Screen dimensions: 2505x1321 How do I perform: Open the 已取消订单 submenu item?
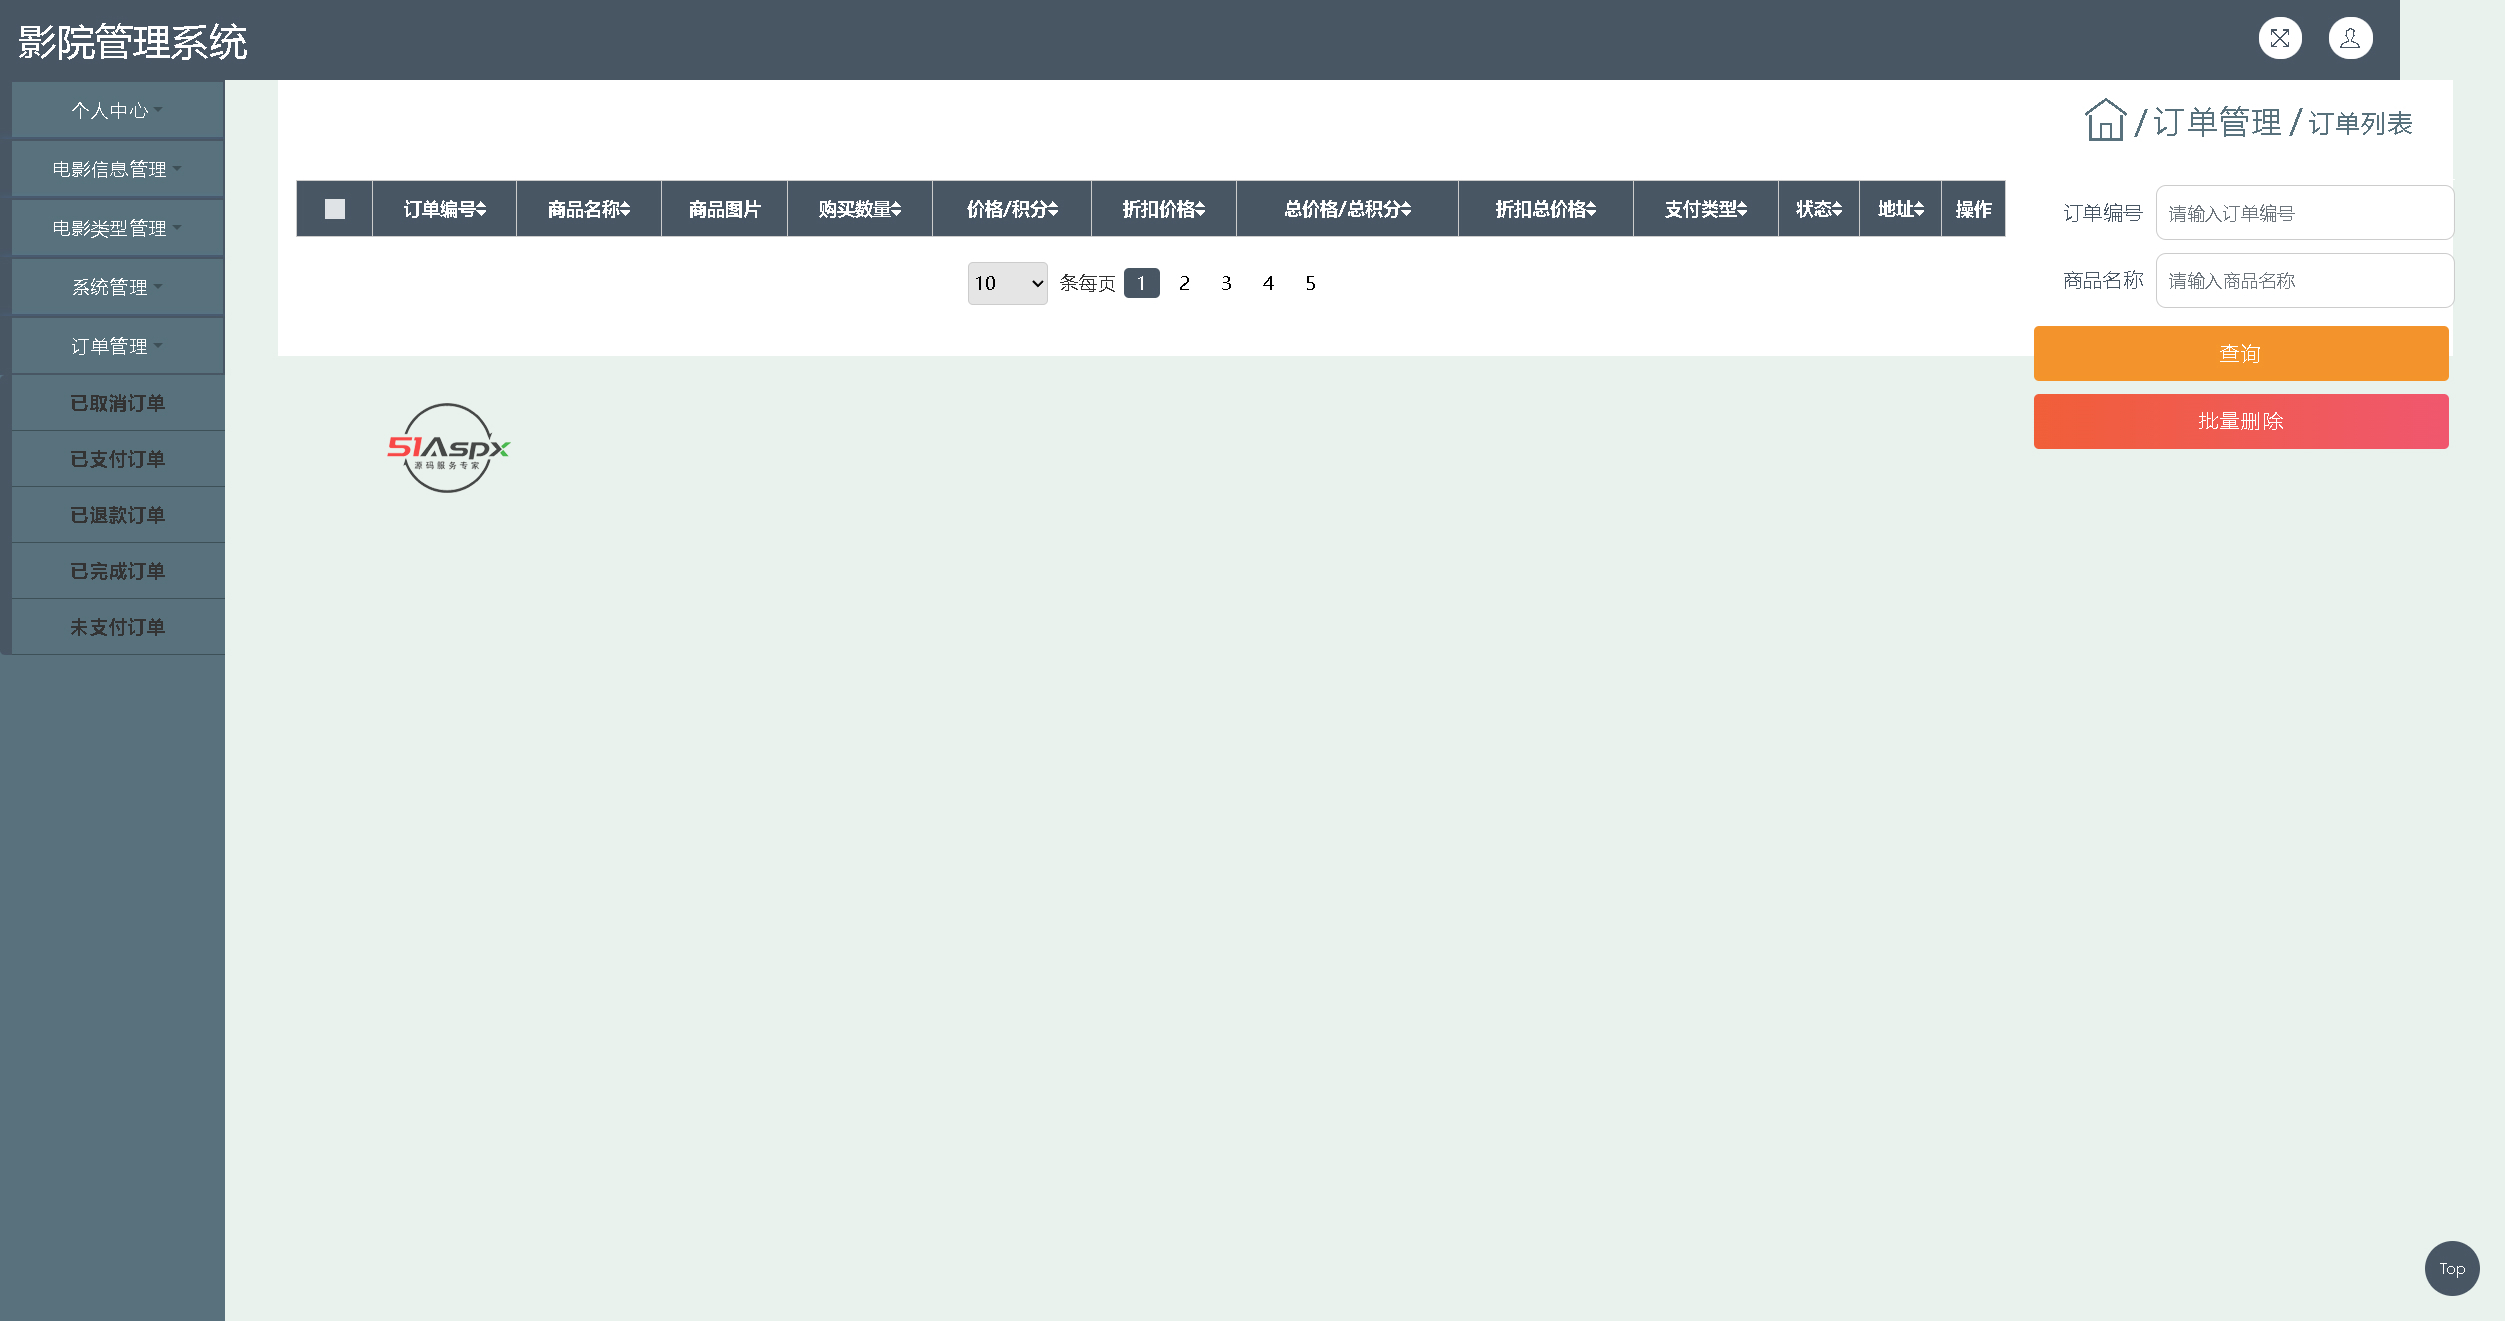(117, 403)
